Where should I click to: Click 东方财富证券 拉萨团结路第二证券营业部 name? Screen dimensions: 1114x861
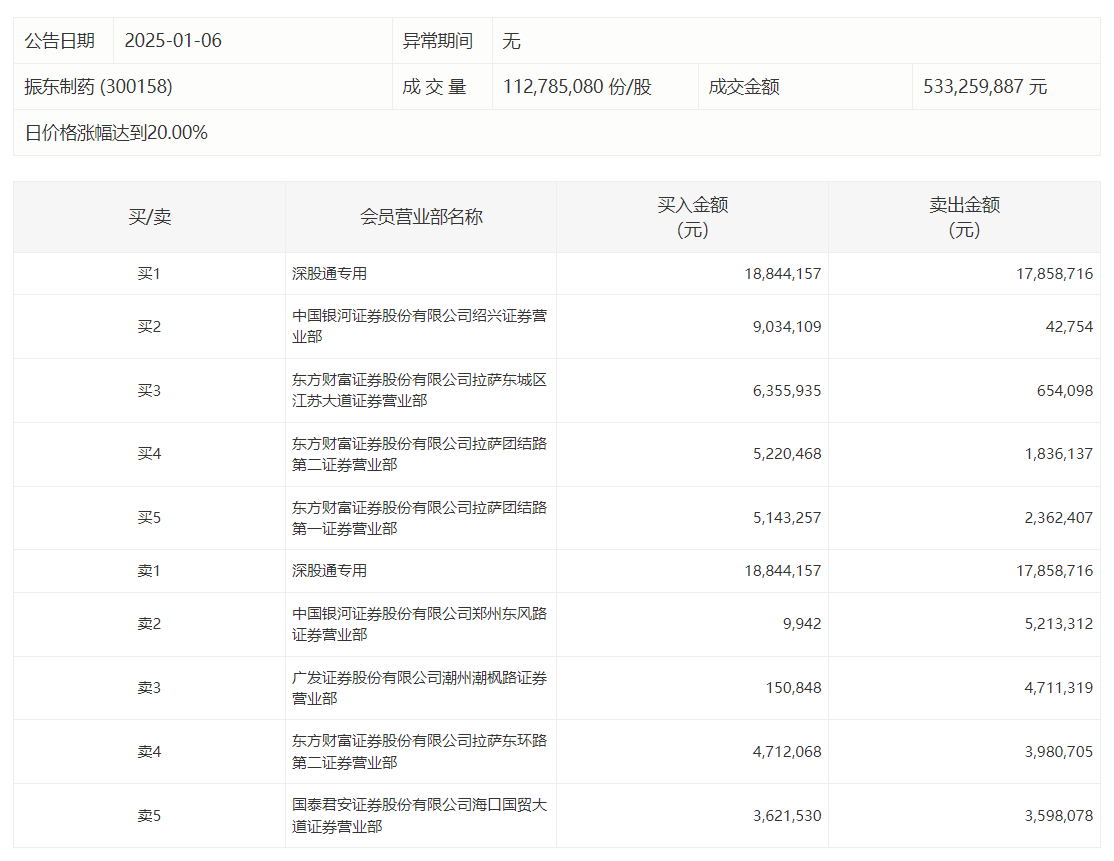click(x=419, y=454)
